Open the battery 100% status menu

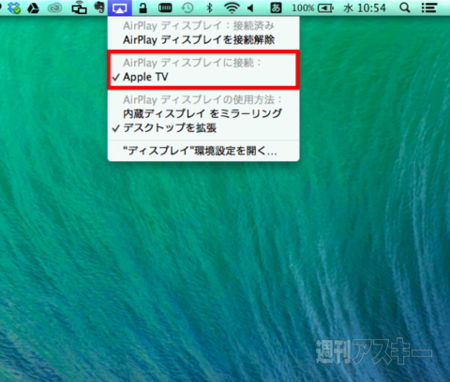313,8
